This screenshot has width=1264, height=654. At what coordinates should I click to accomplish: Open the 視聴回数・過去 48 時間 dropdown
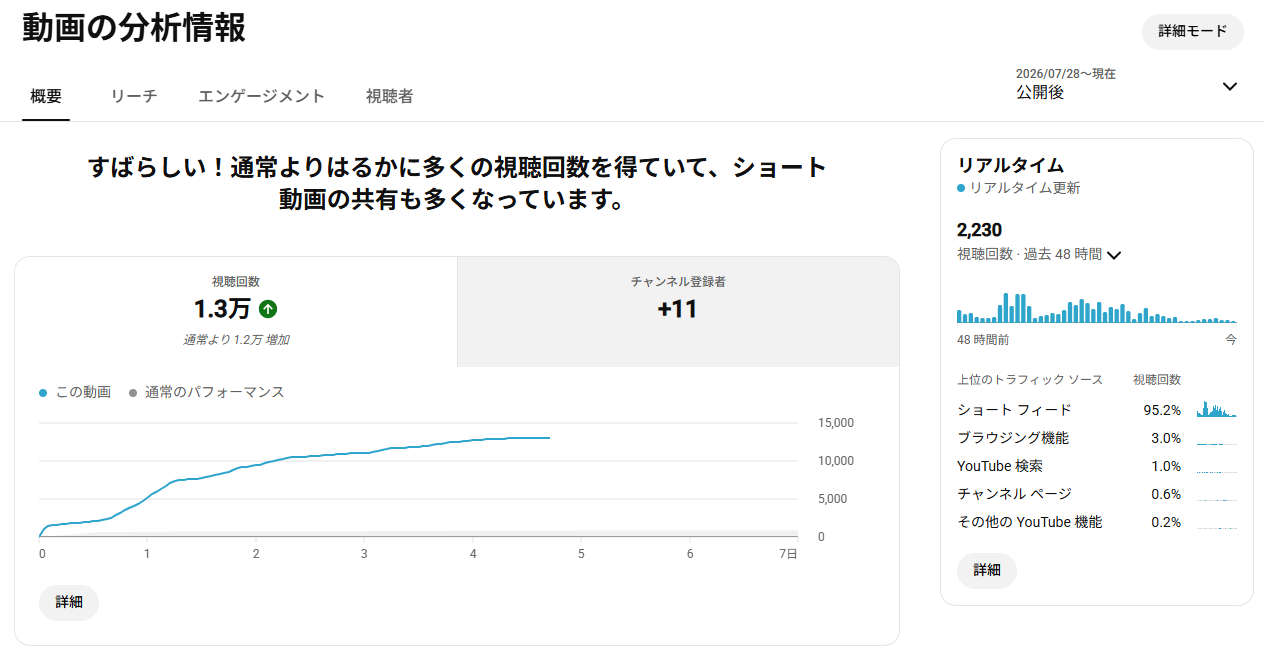1114,255
